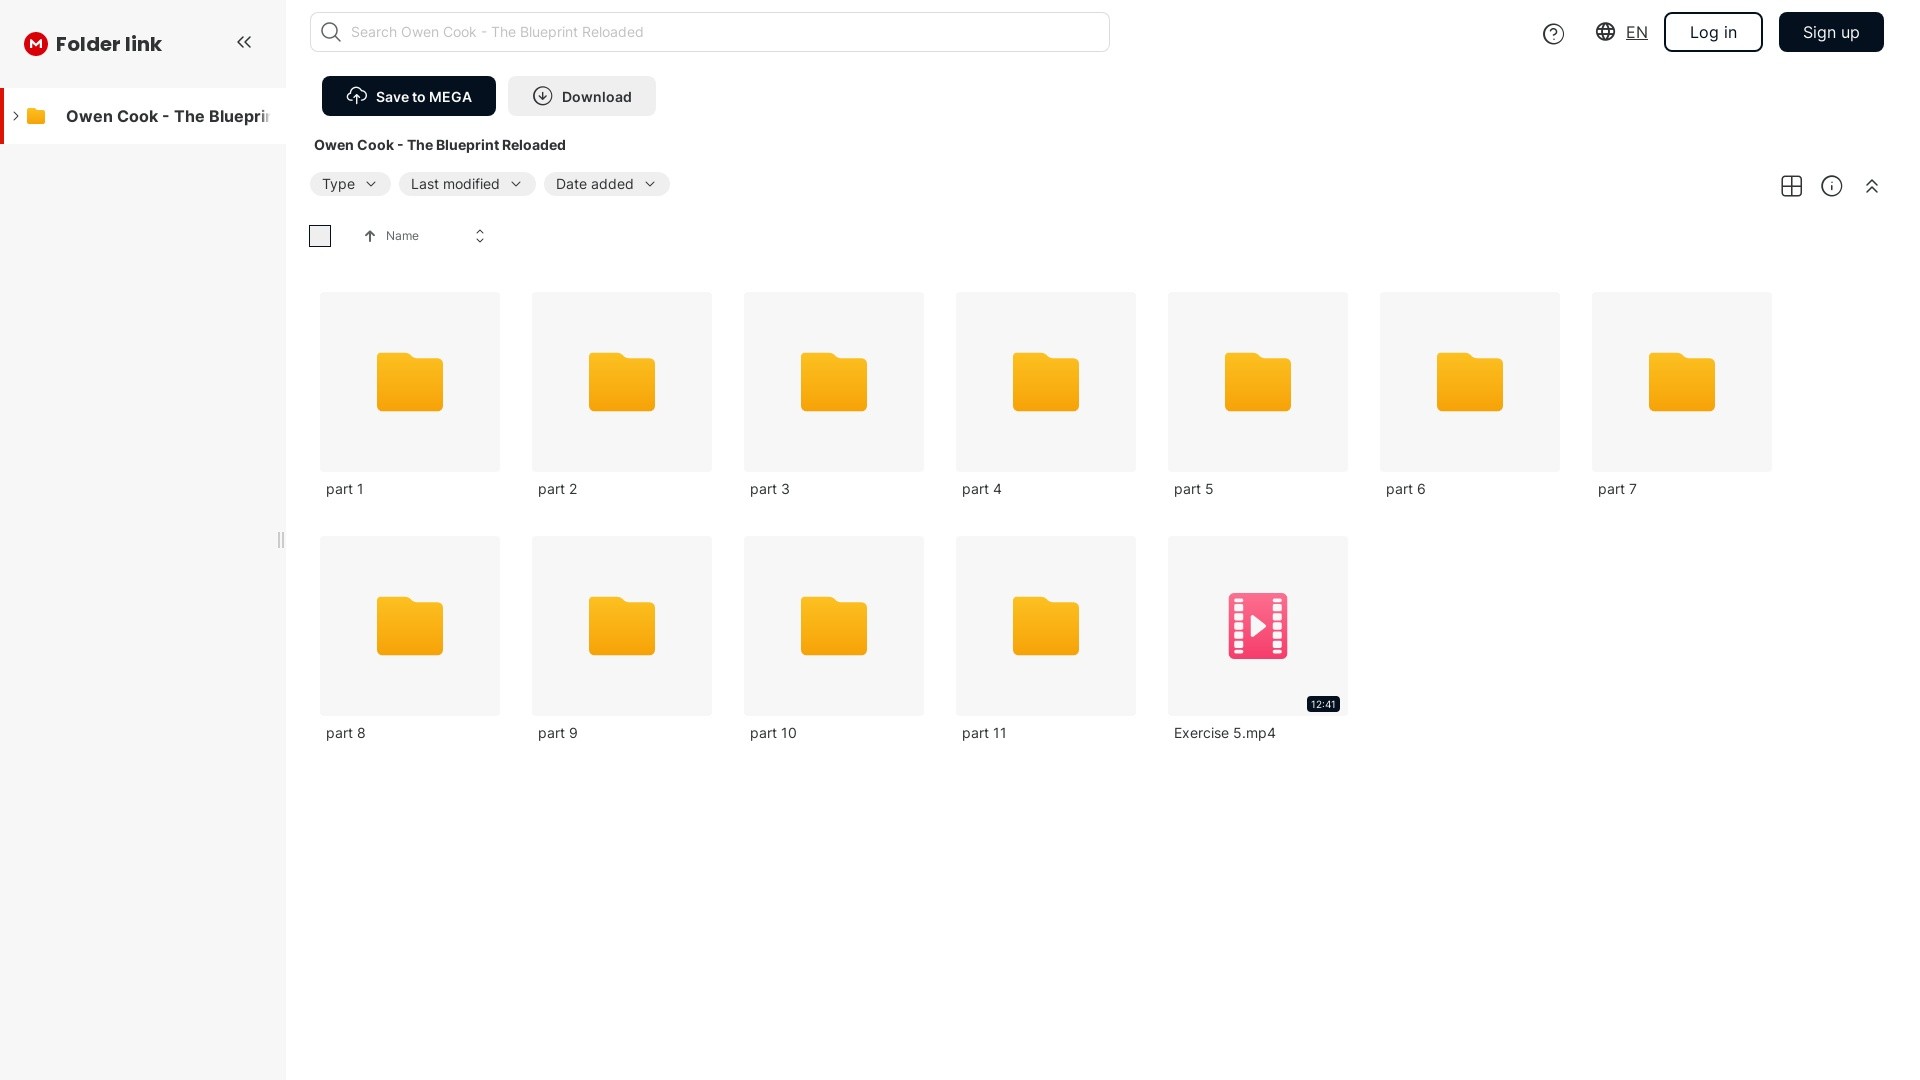Toggle sort direction arrow next to Name
Viewport: 1920px width, 1080px height.
point(370,236)
